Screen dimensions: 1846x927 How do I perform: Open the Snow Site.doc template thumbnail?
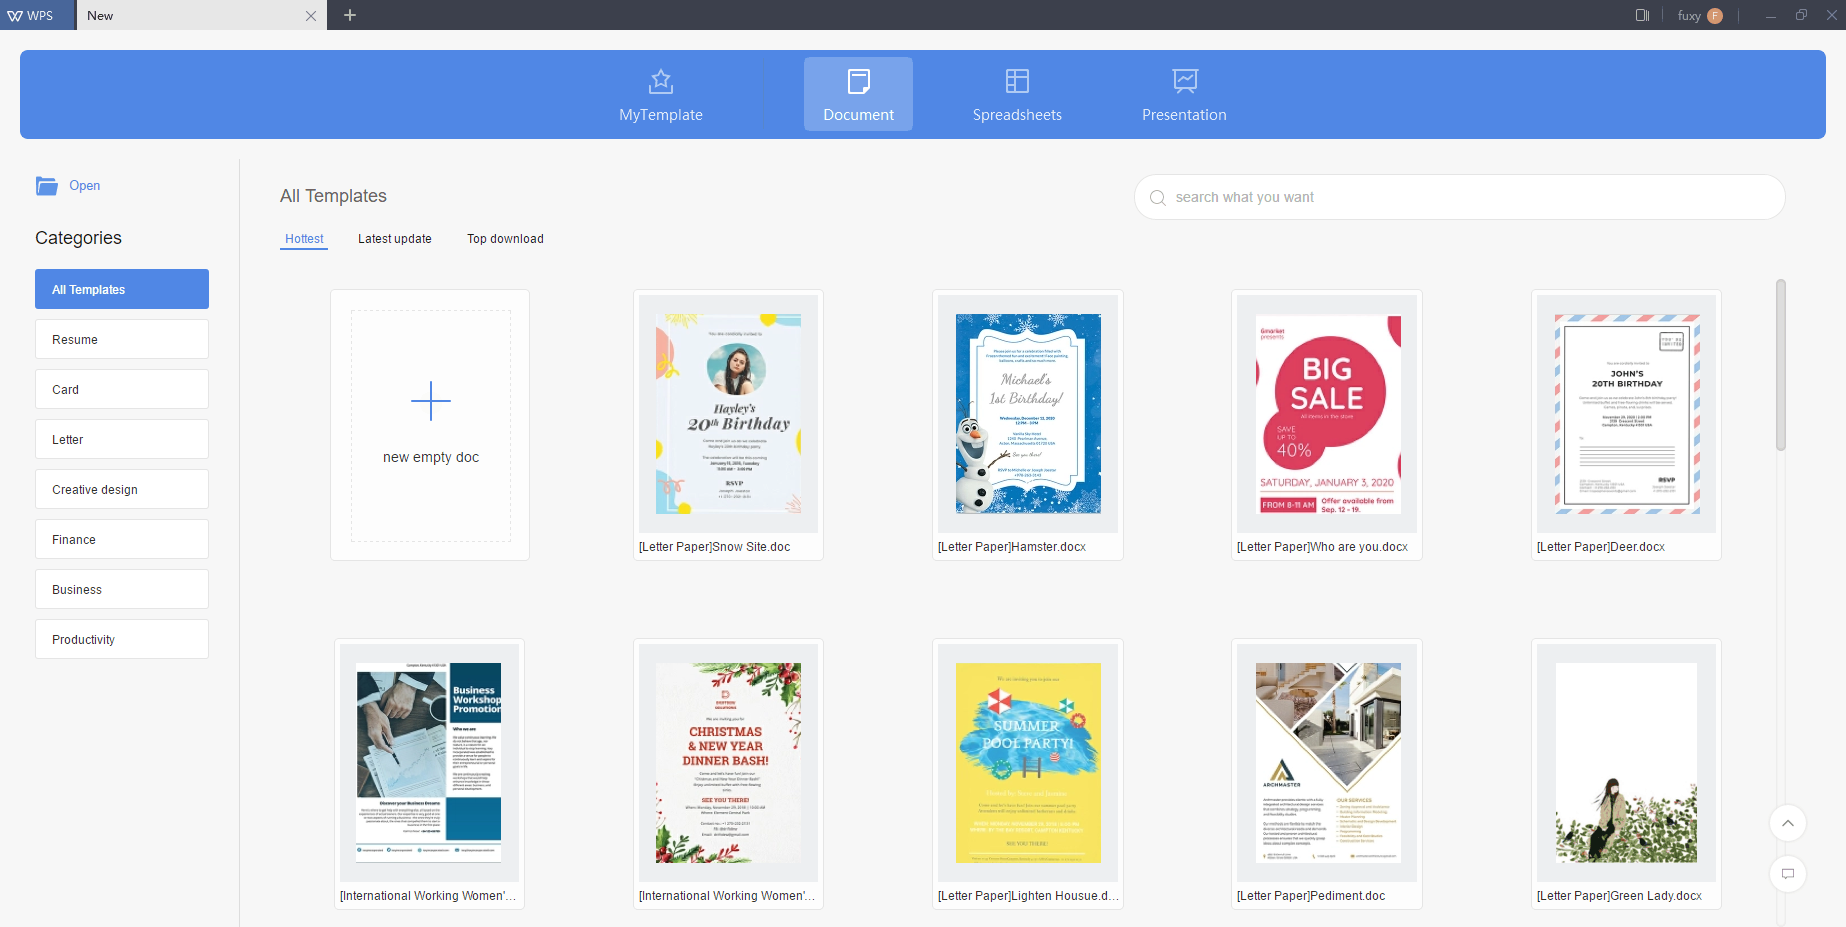coord(728,414)
